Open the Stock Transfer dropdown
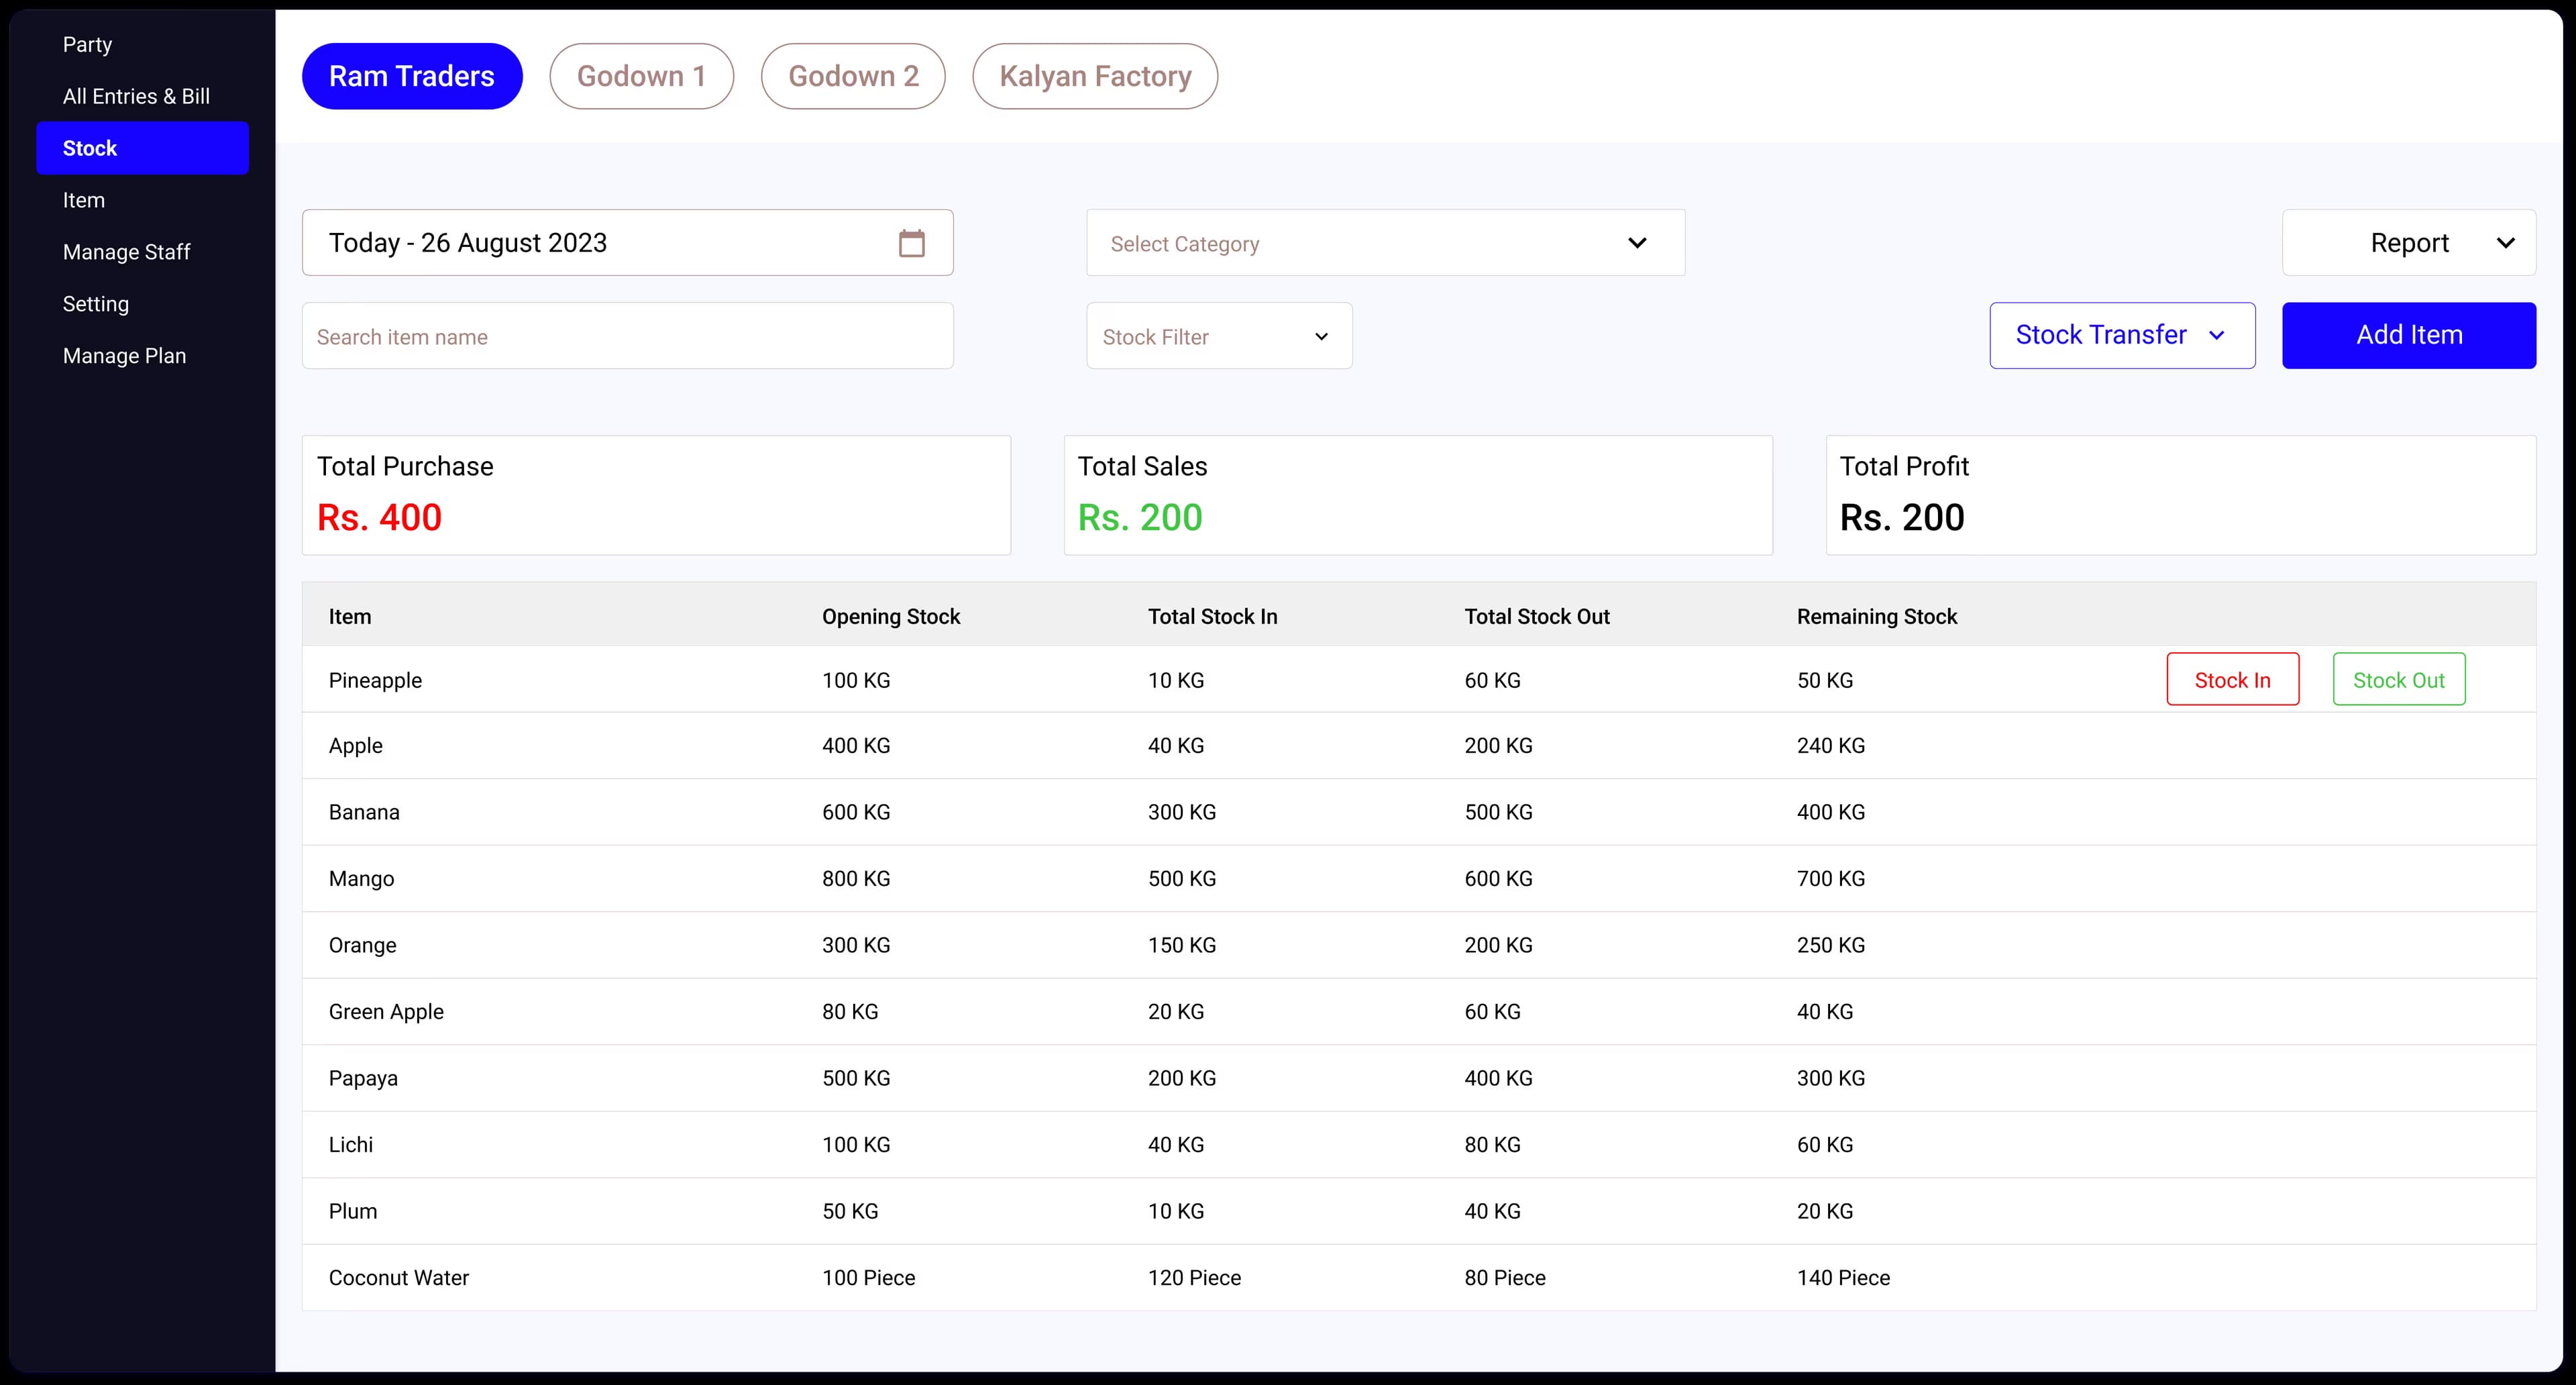Viewport: 2576px width, 1385px height. coord(2122,336)
